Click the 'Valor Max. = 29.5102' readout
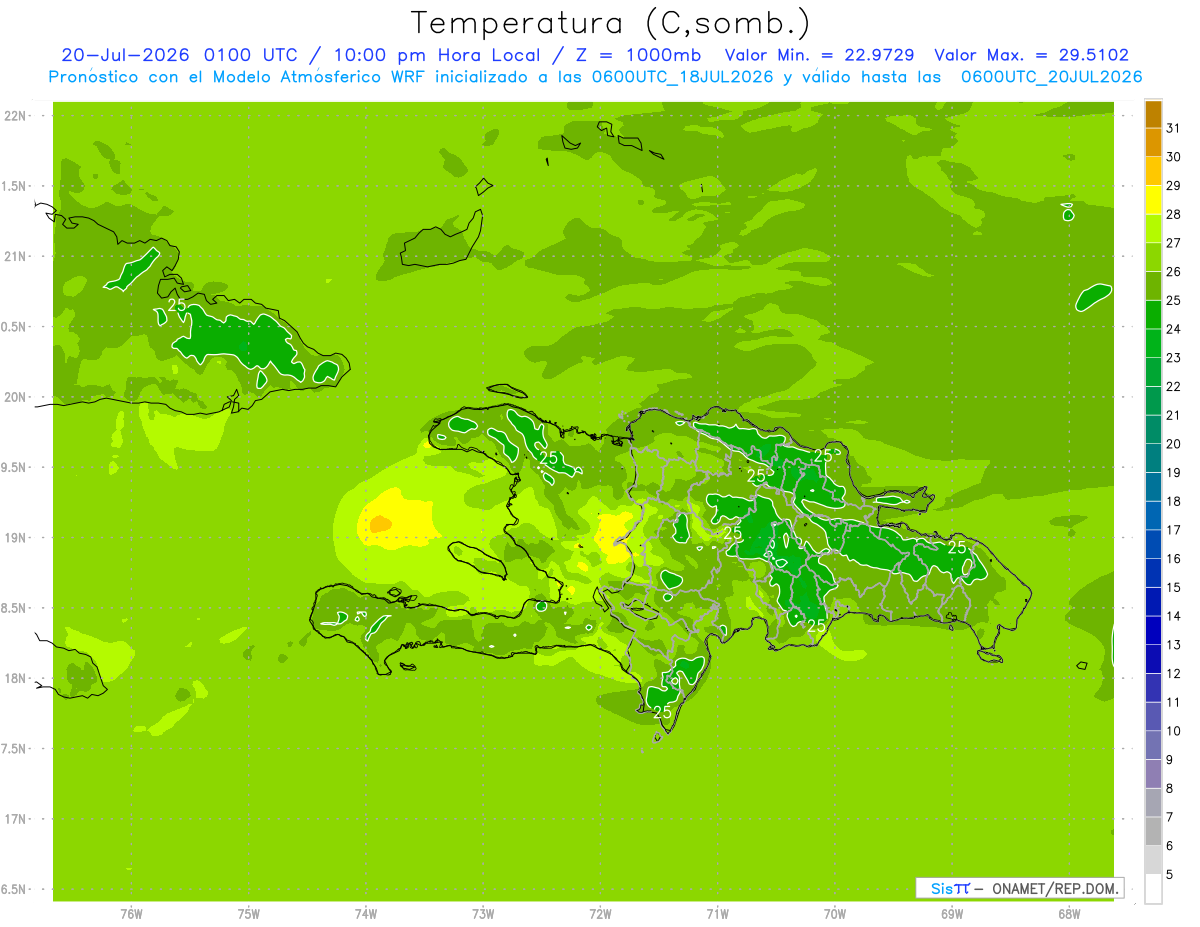 [x=1032, y=55]
